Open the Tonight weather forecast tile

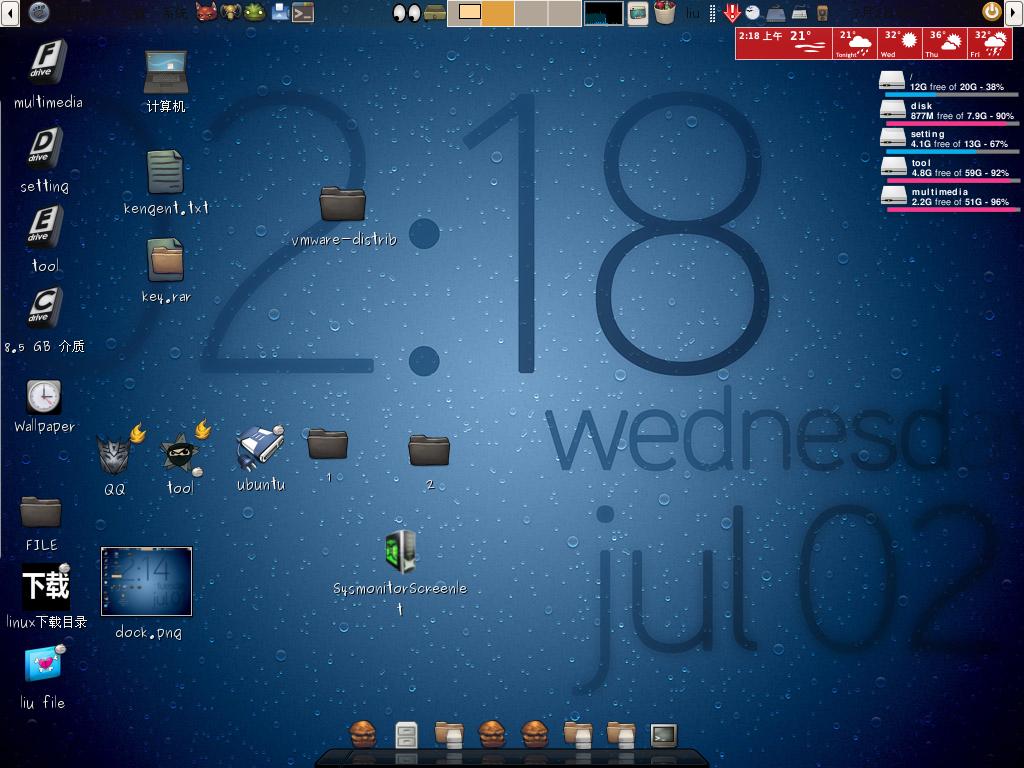click(x=855, y=43)
